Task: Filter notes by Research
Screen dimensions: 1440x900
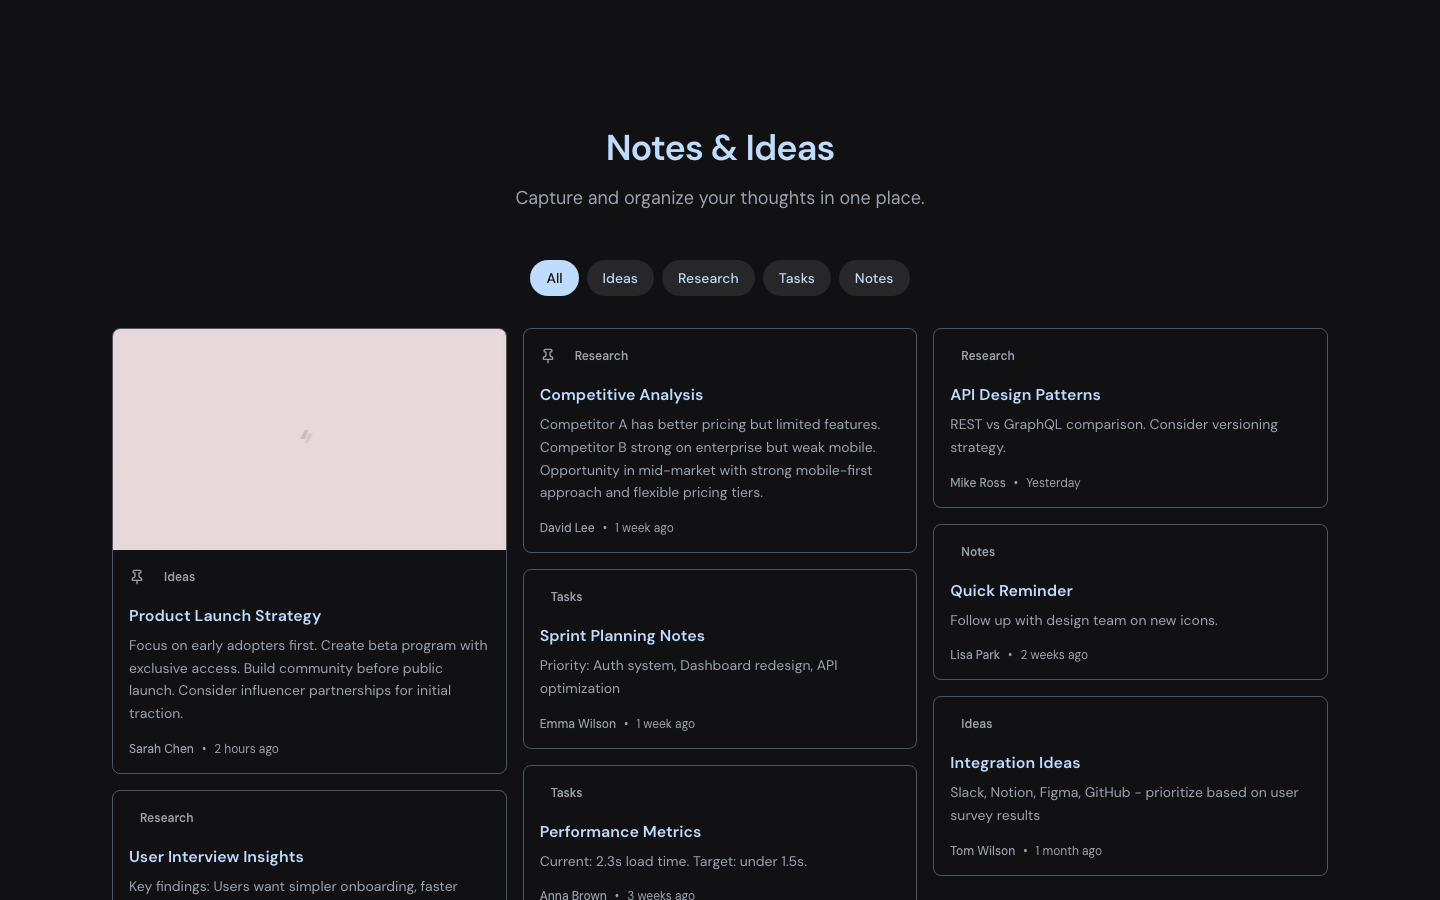Action: pos(708,278)
